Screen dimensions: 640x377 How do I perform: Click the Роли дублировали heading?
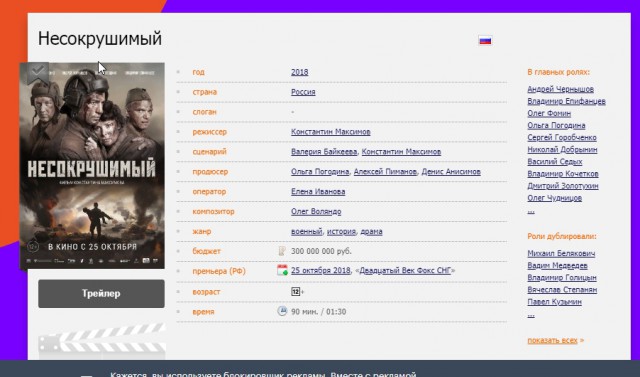562,236
